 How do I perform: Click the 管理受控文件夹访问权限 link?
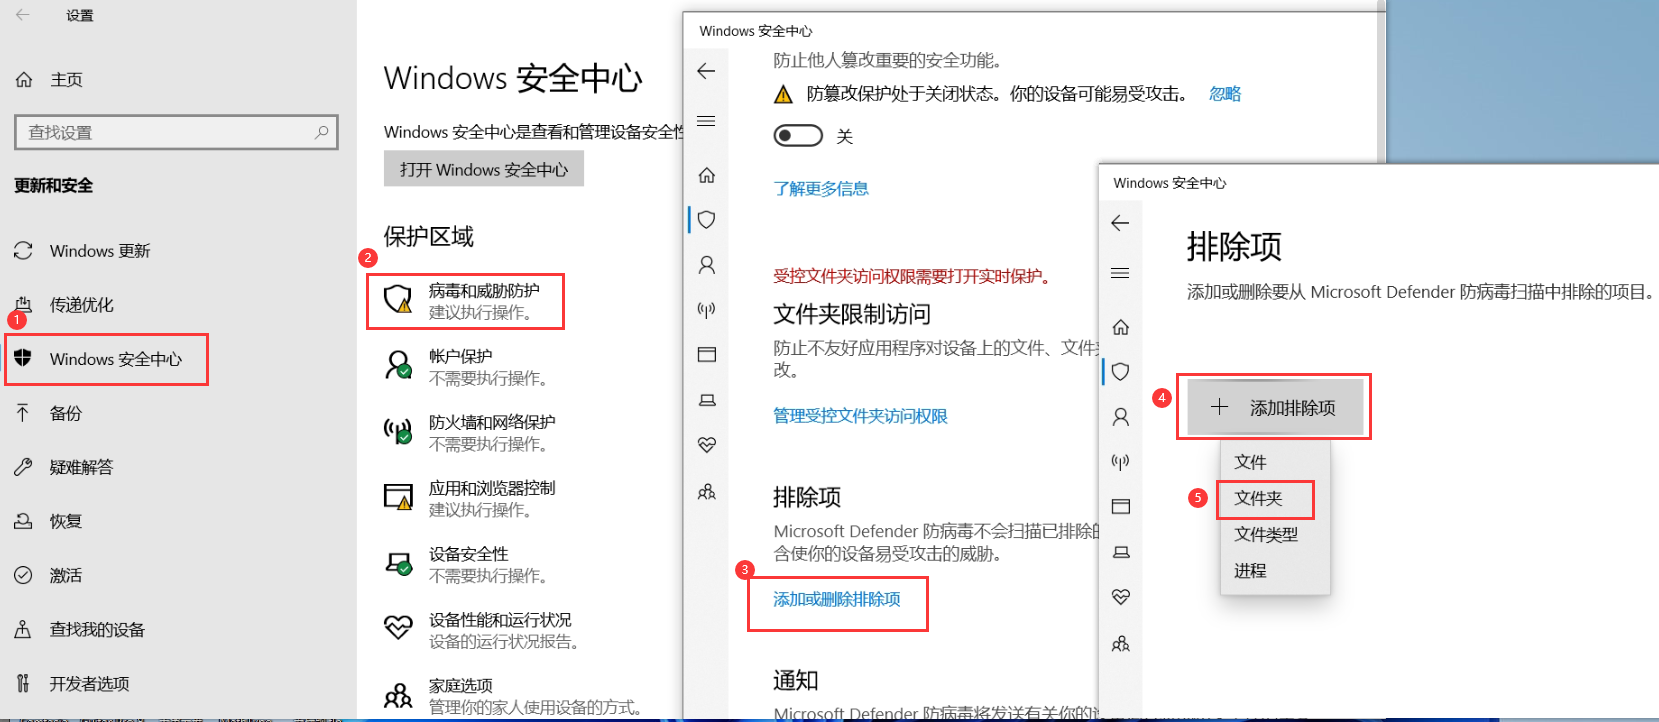click(x=860, y=416)
